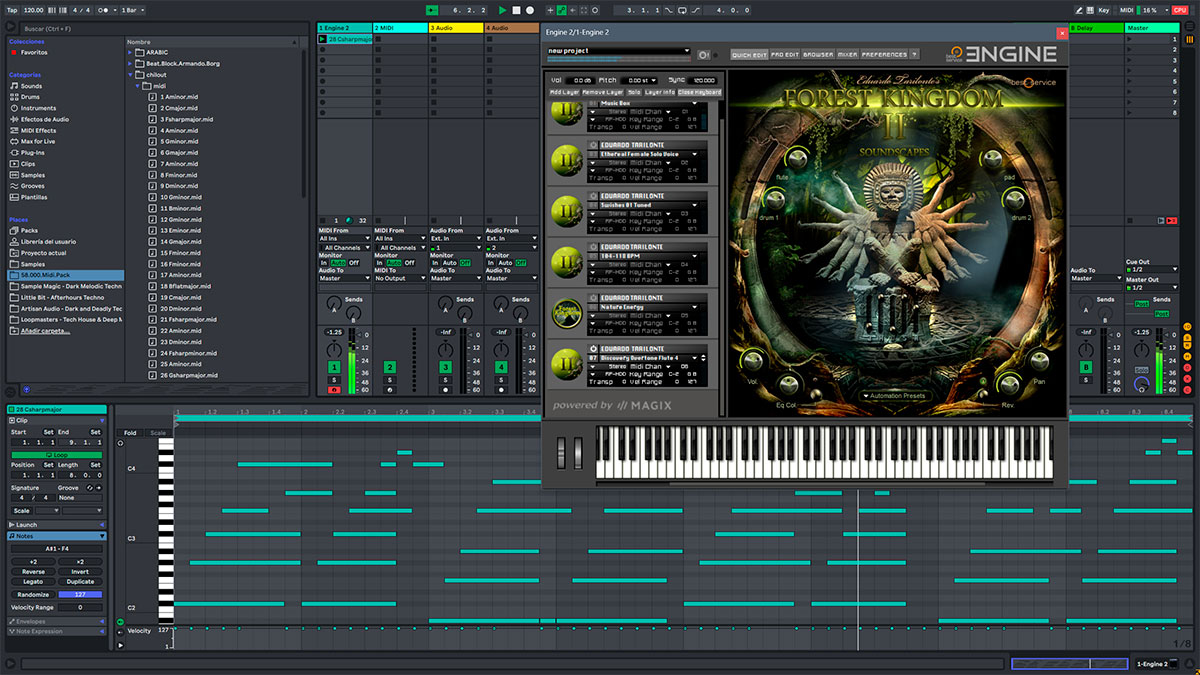Expand the Beat.Block.Armando.Borg folder

(x=131, y=63)
